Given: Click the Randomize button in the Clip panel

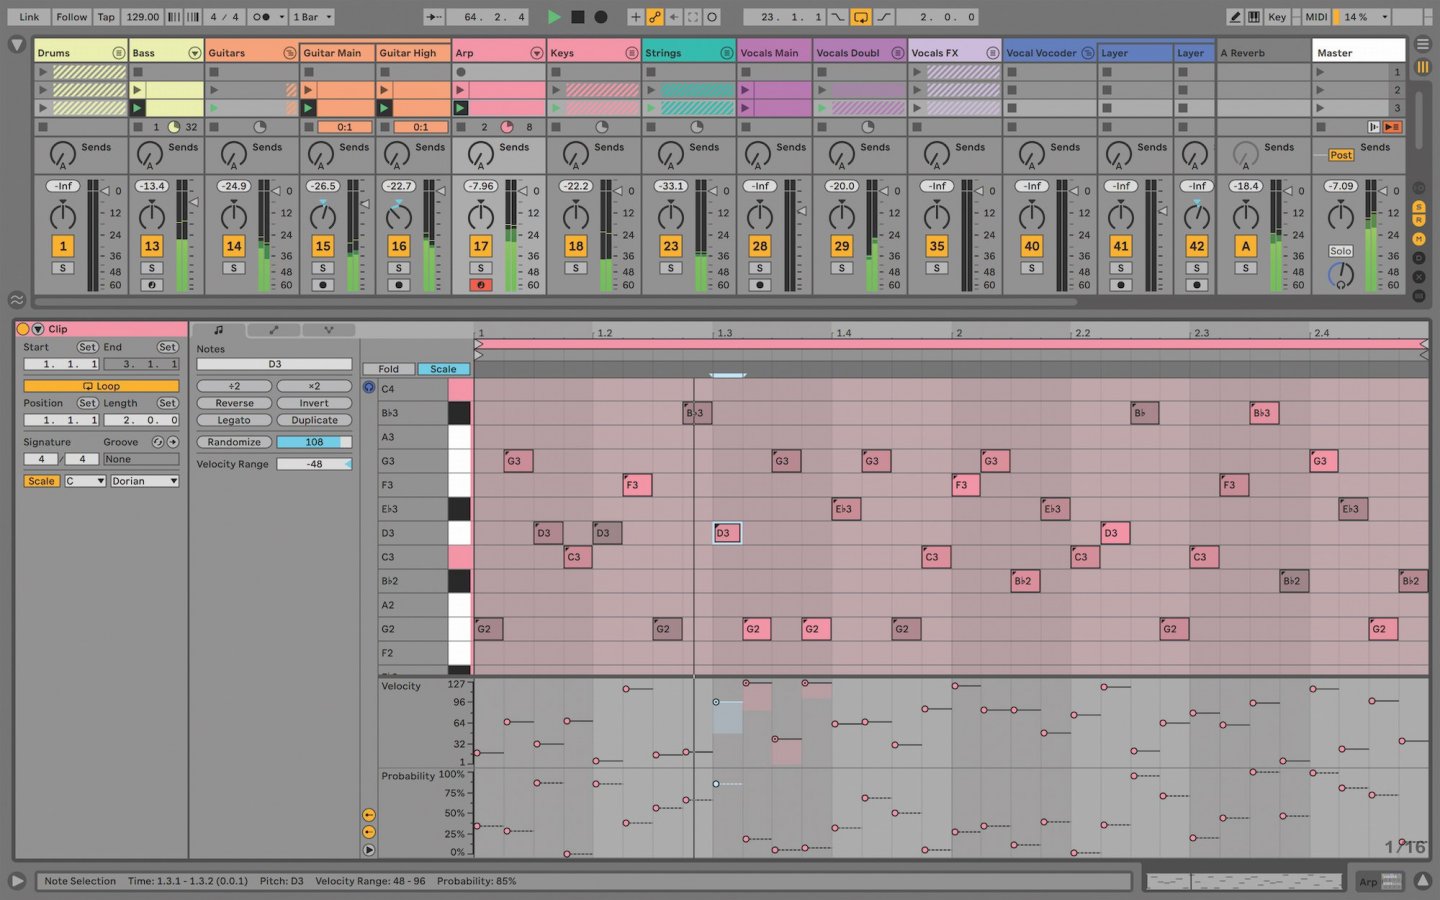Looking at the screenshot, I should [233, 441].
